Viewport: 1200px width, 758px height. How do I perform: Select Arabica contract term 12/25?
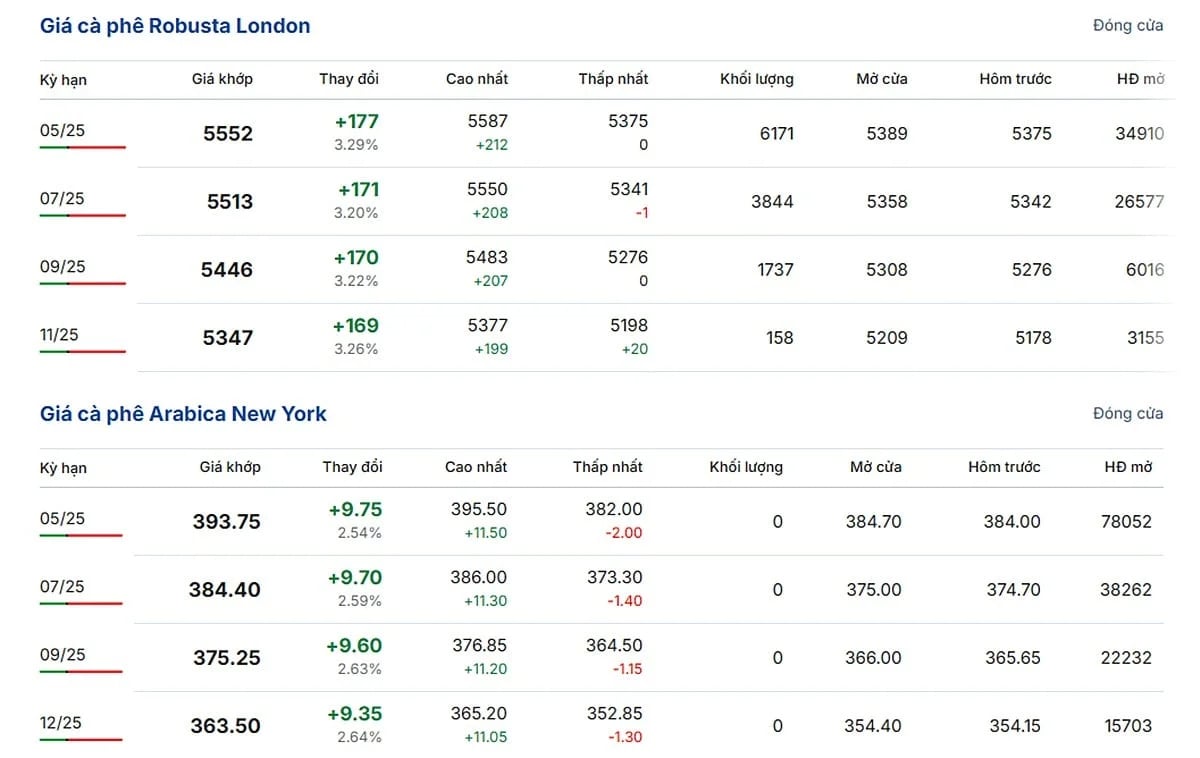62,723
